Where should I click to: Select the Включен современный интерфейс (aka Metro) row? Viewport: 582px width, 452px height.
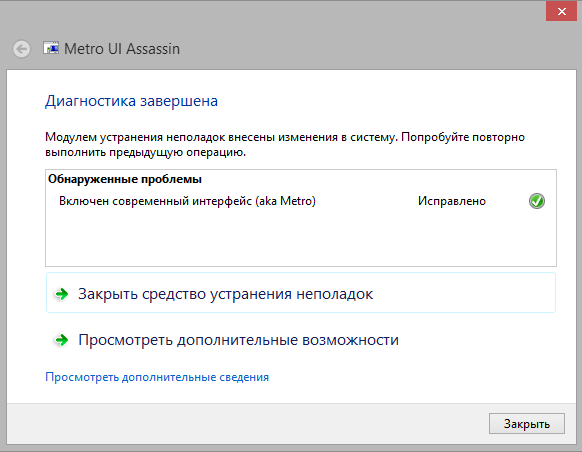tap(301, 201)
